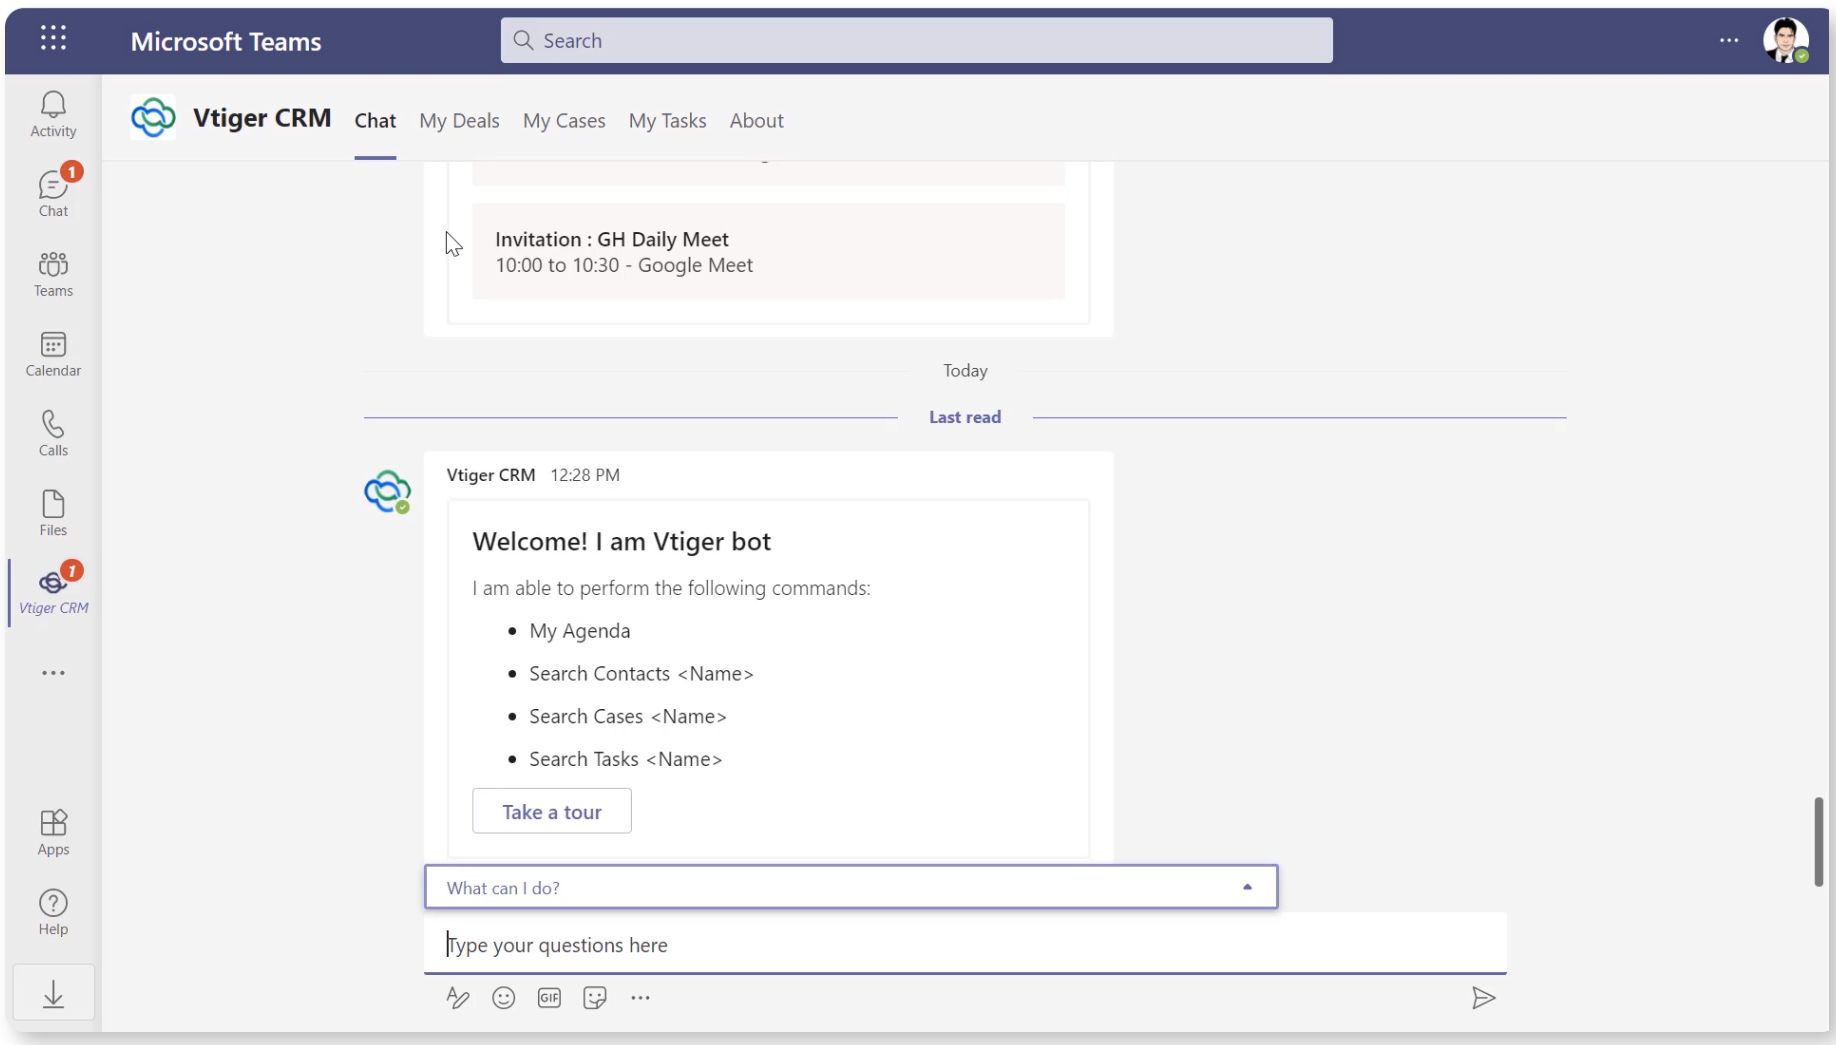
Task: Open the My Tasks tab
Action: pyautogui.click(x=667, y=121)
